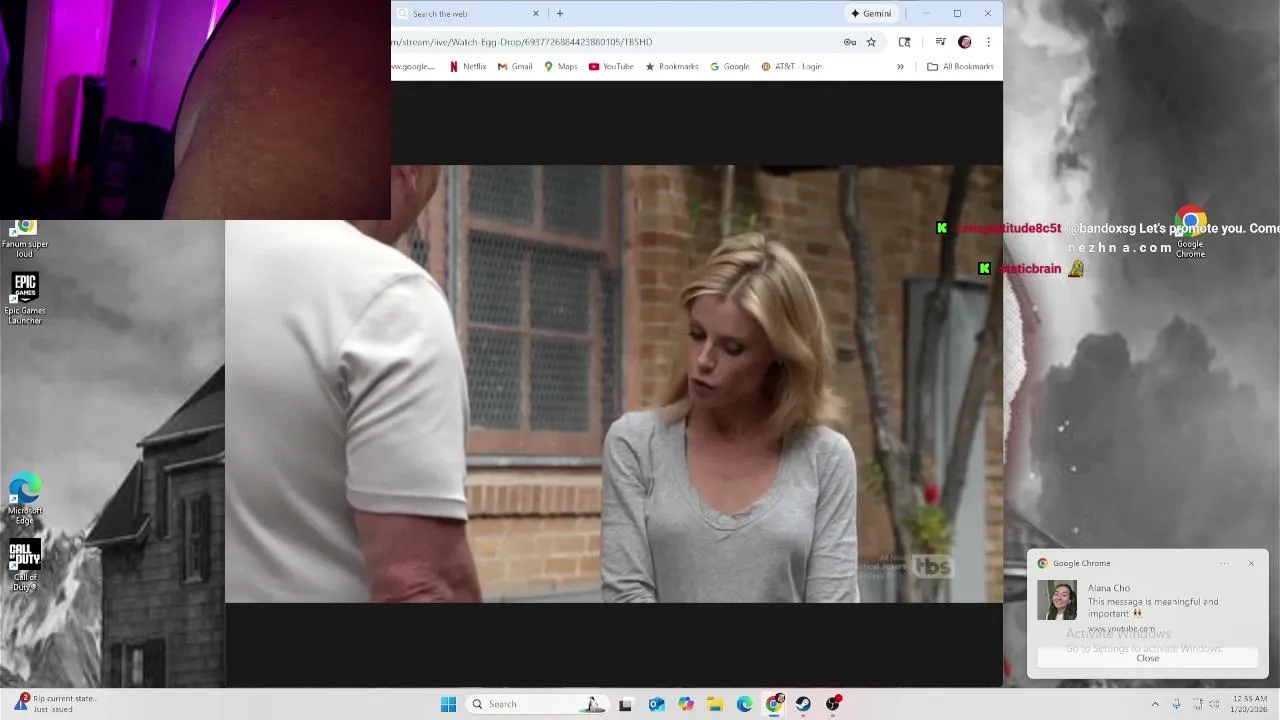The image size is (1280, 720).
Task: Open volume tray icon
Action: 1216,704
